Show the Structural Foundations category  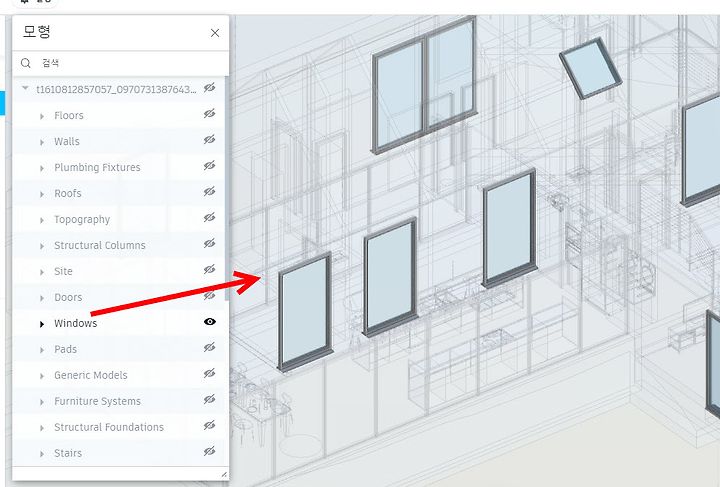[209, 425]
